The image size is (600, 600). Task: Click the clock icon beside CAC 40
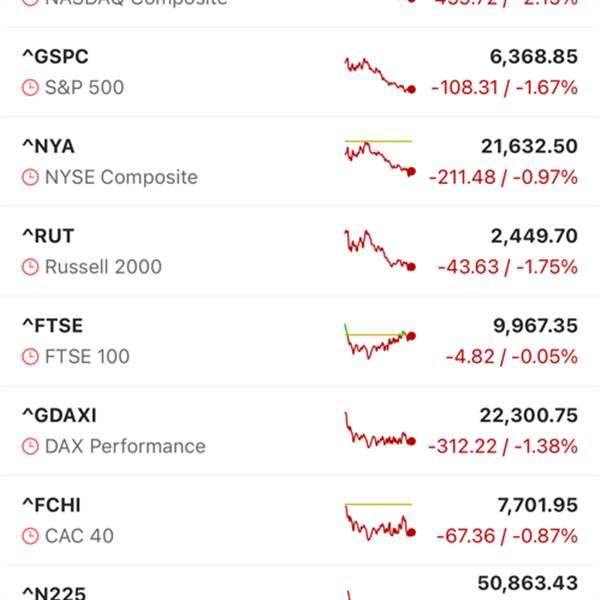coord(30,536)
